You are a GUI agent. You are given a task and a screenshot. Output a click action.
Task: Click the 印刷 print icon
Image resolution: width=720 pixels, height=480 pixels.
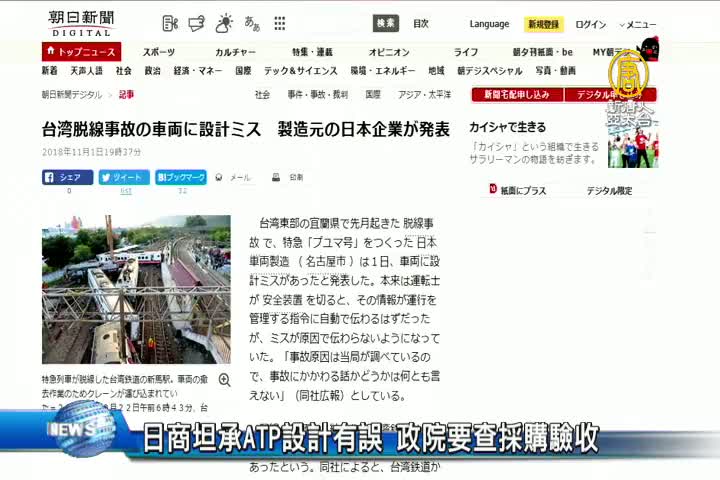[x=289, y=177]
